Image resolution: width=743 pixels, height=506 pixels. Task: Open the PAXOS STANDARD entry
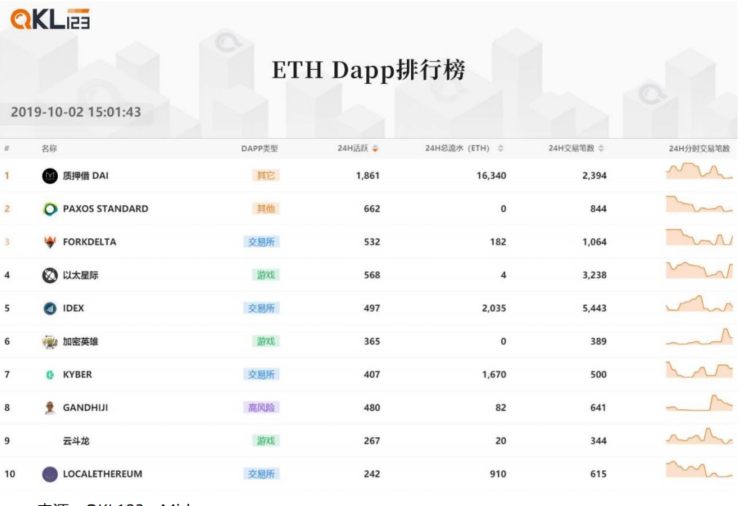point(105,209)
